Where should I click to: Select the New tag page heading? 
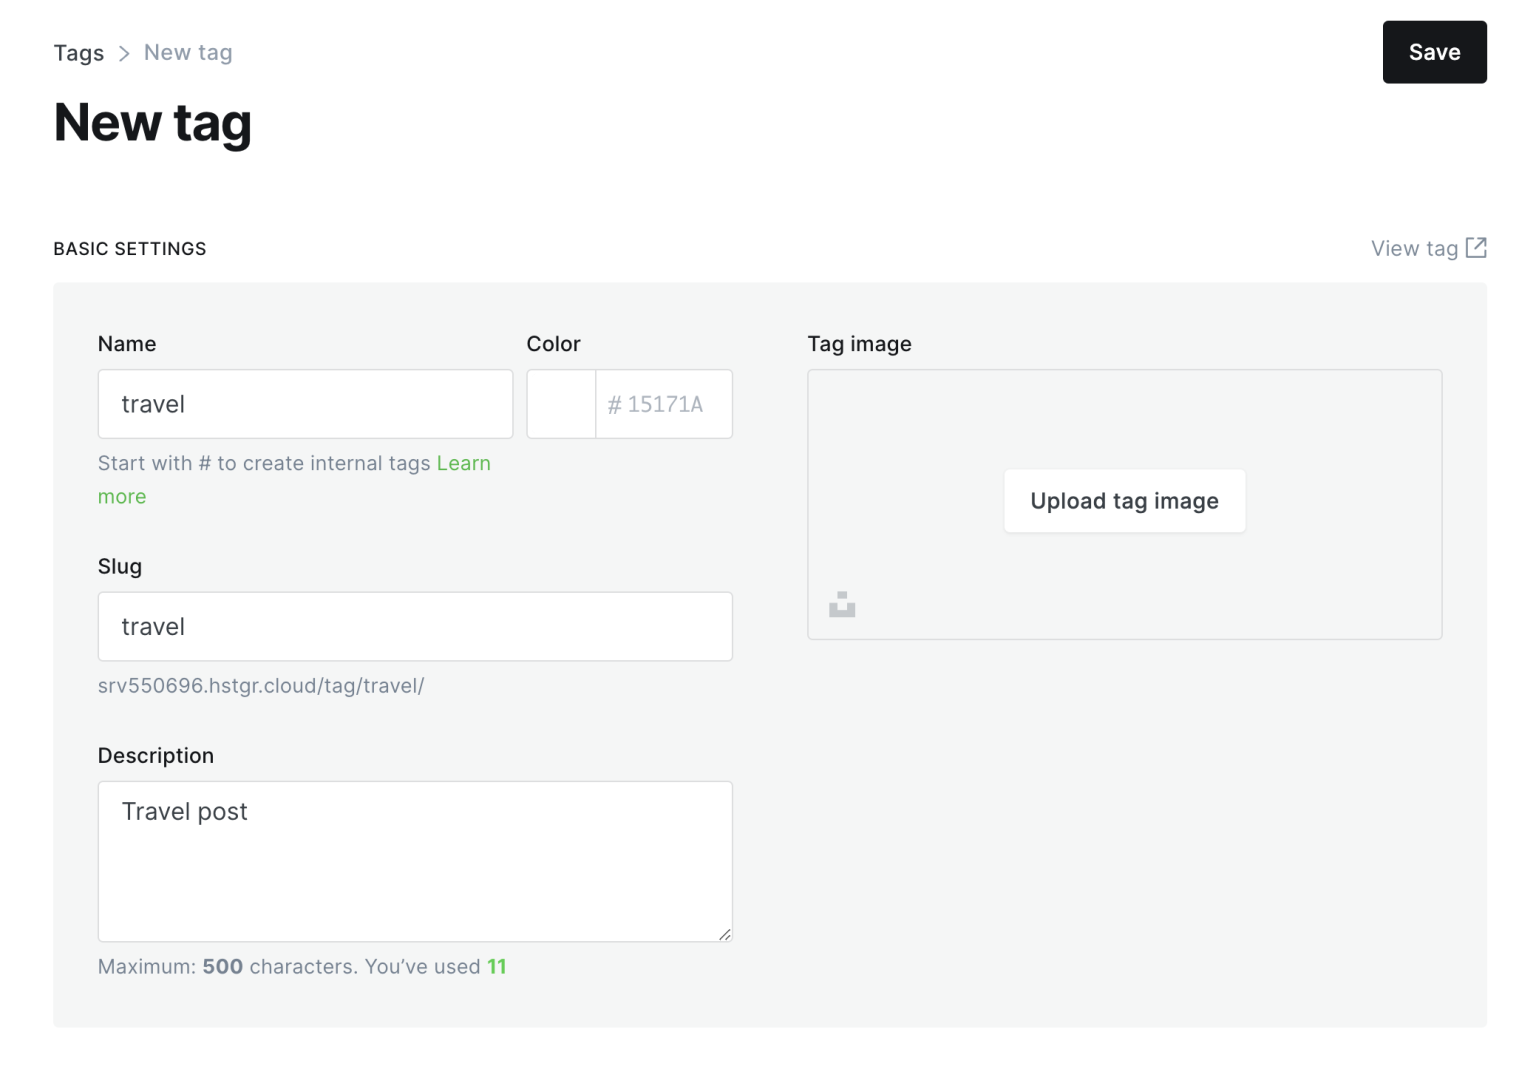(x=152, y=122)
